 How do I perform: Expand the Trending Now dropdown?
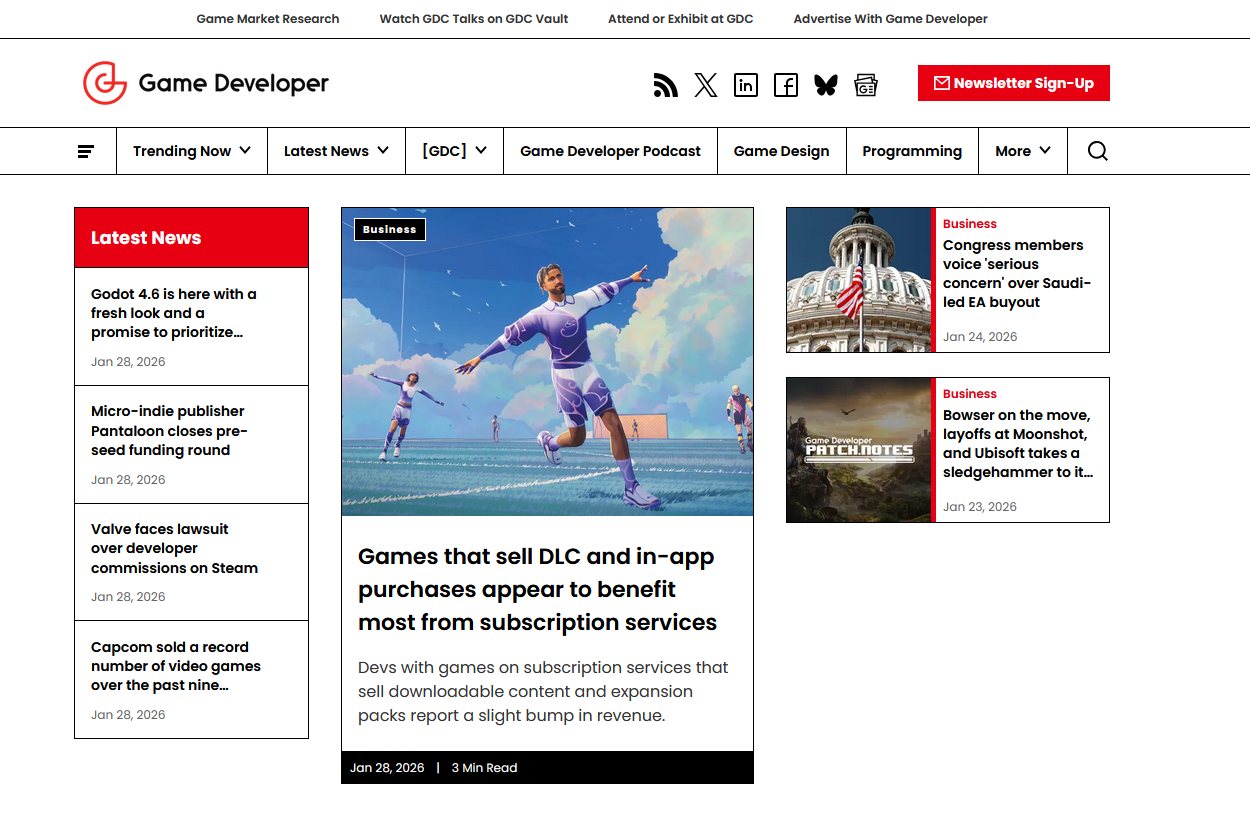coord(192,151)
